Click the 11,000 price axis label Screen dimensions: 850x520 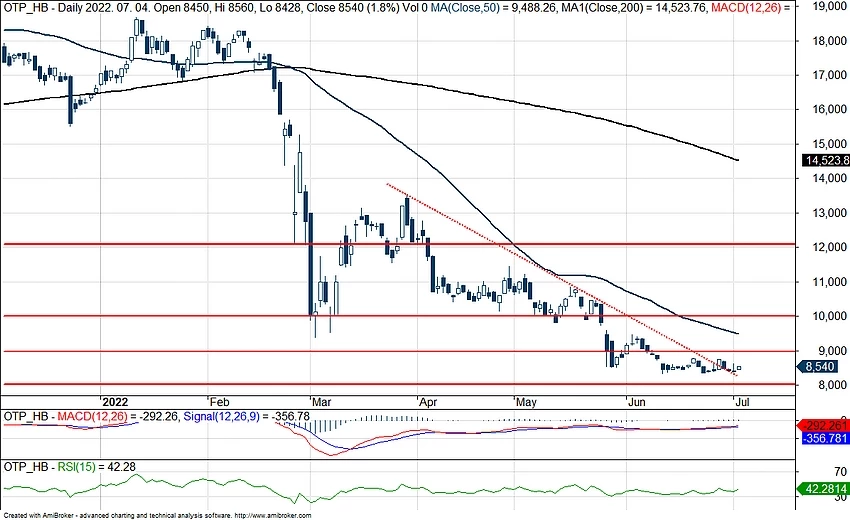pos(829,281)
